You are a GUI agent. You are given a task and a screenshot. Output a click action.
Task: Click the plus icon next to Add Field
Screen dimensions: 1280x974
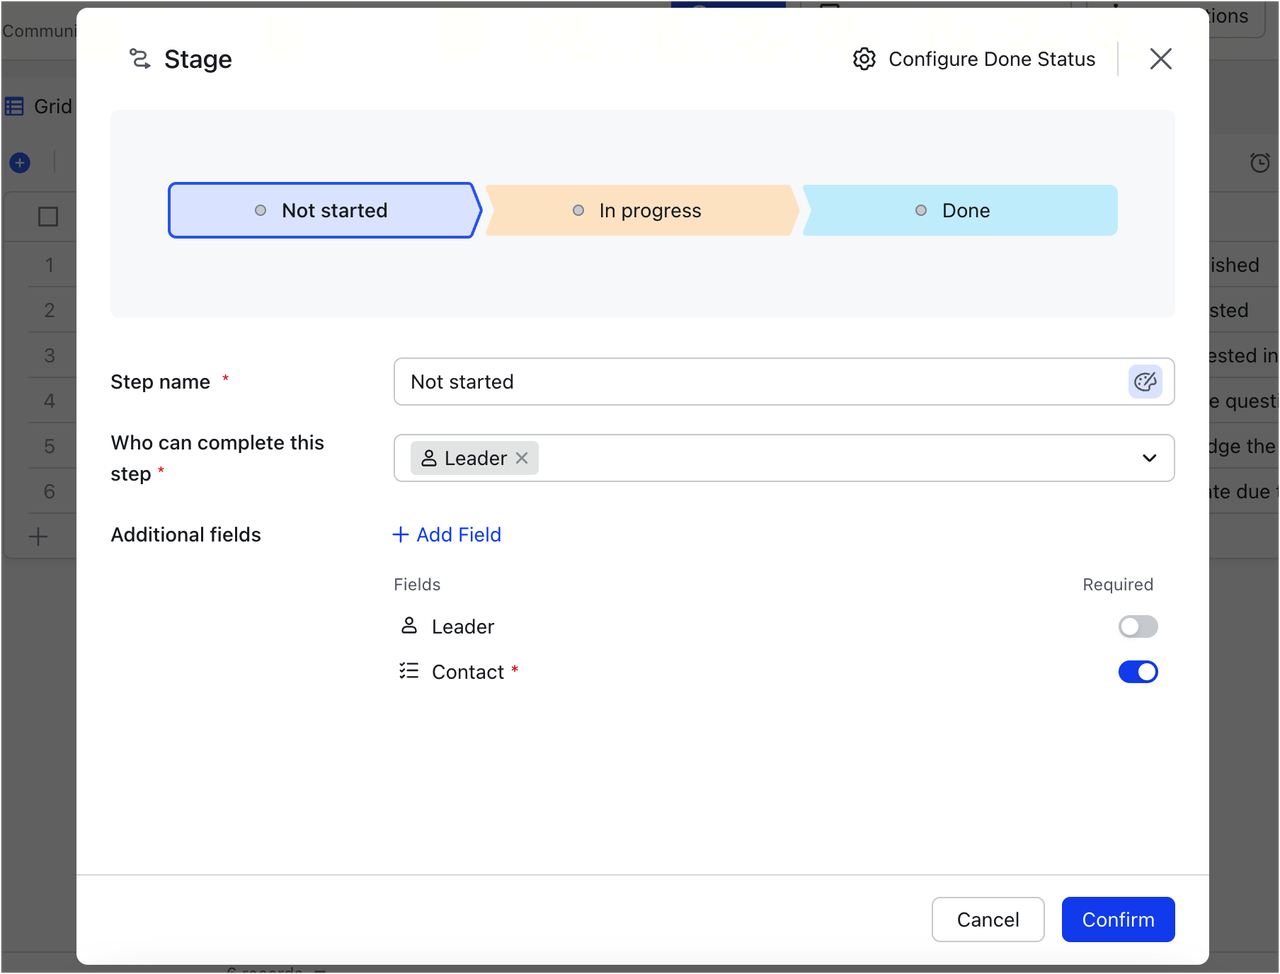click(x=401, y=535)
